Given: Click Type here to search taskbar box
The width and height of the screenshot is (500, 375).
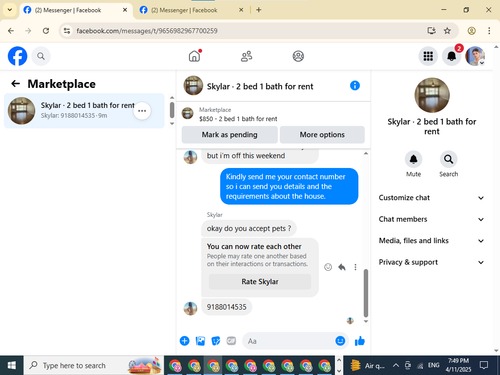Looking at the screenshot, I should (x=94, y=365).
